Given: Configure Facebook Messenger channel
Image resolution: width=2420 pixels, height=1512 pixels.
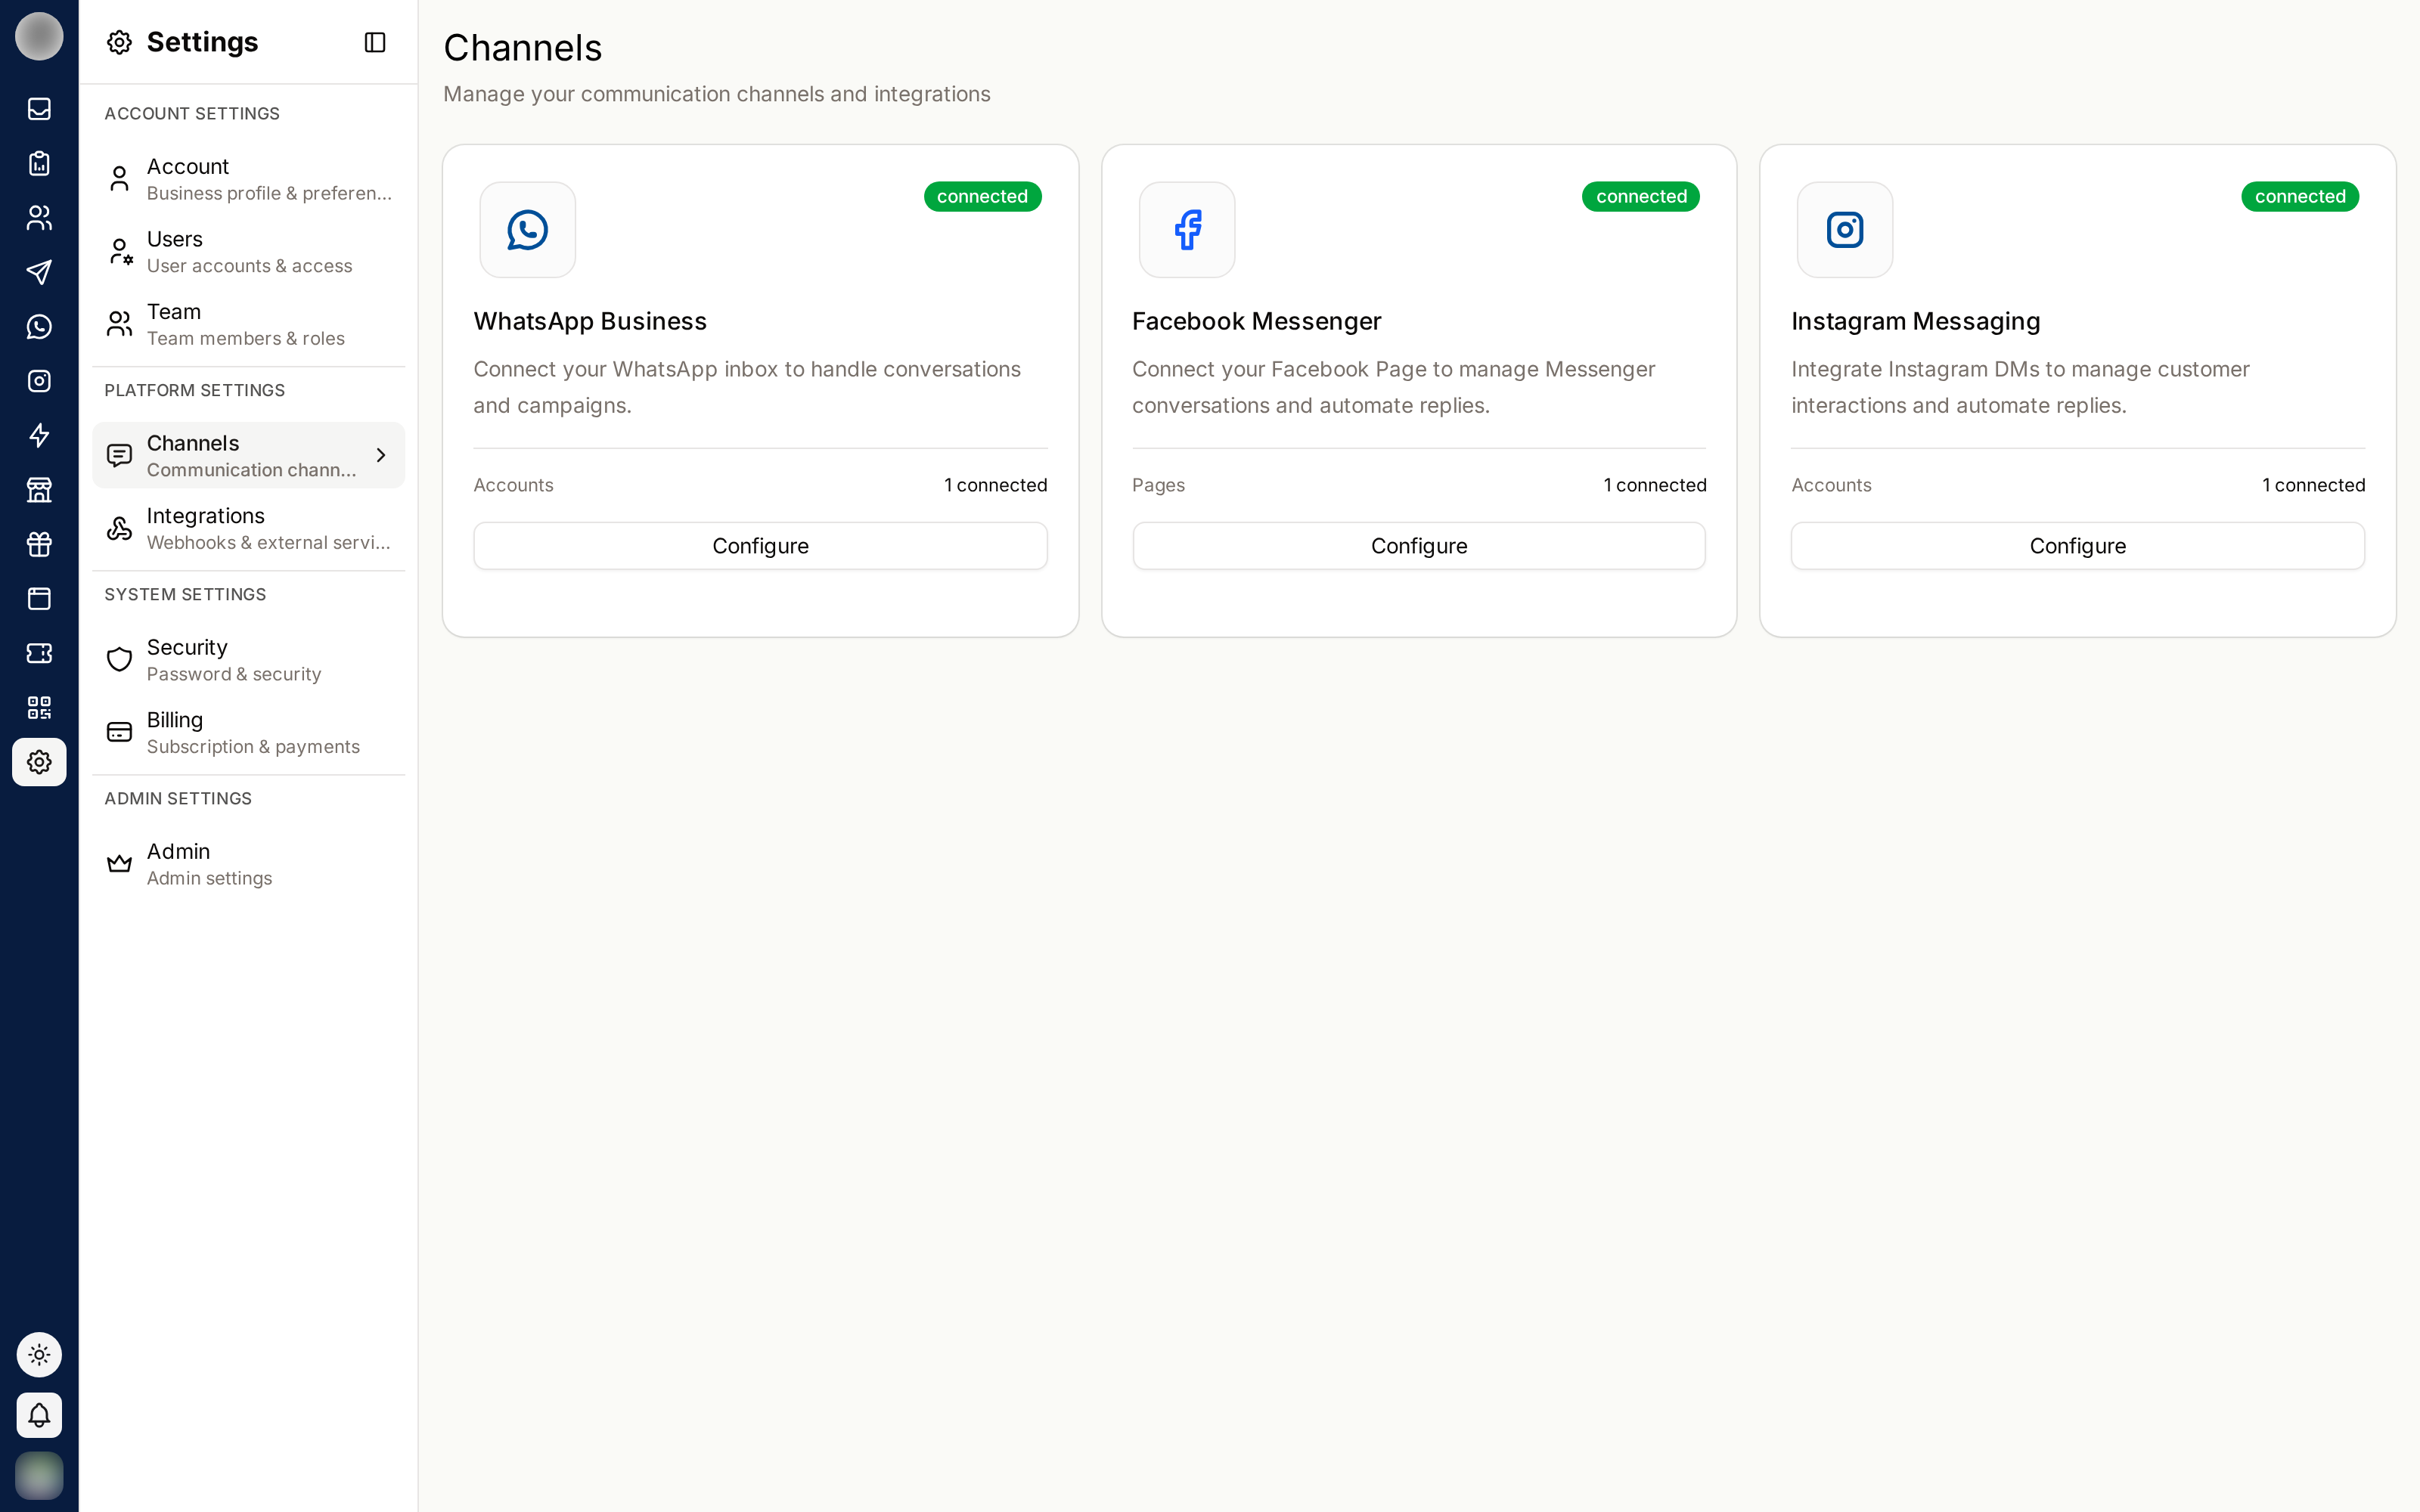Looking at the screenshot, I should (x=1419, y=546).
